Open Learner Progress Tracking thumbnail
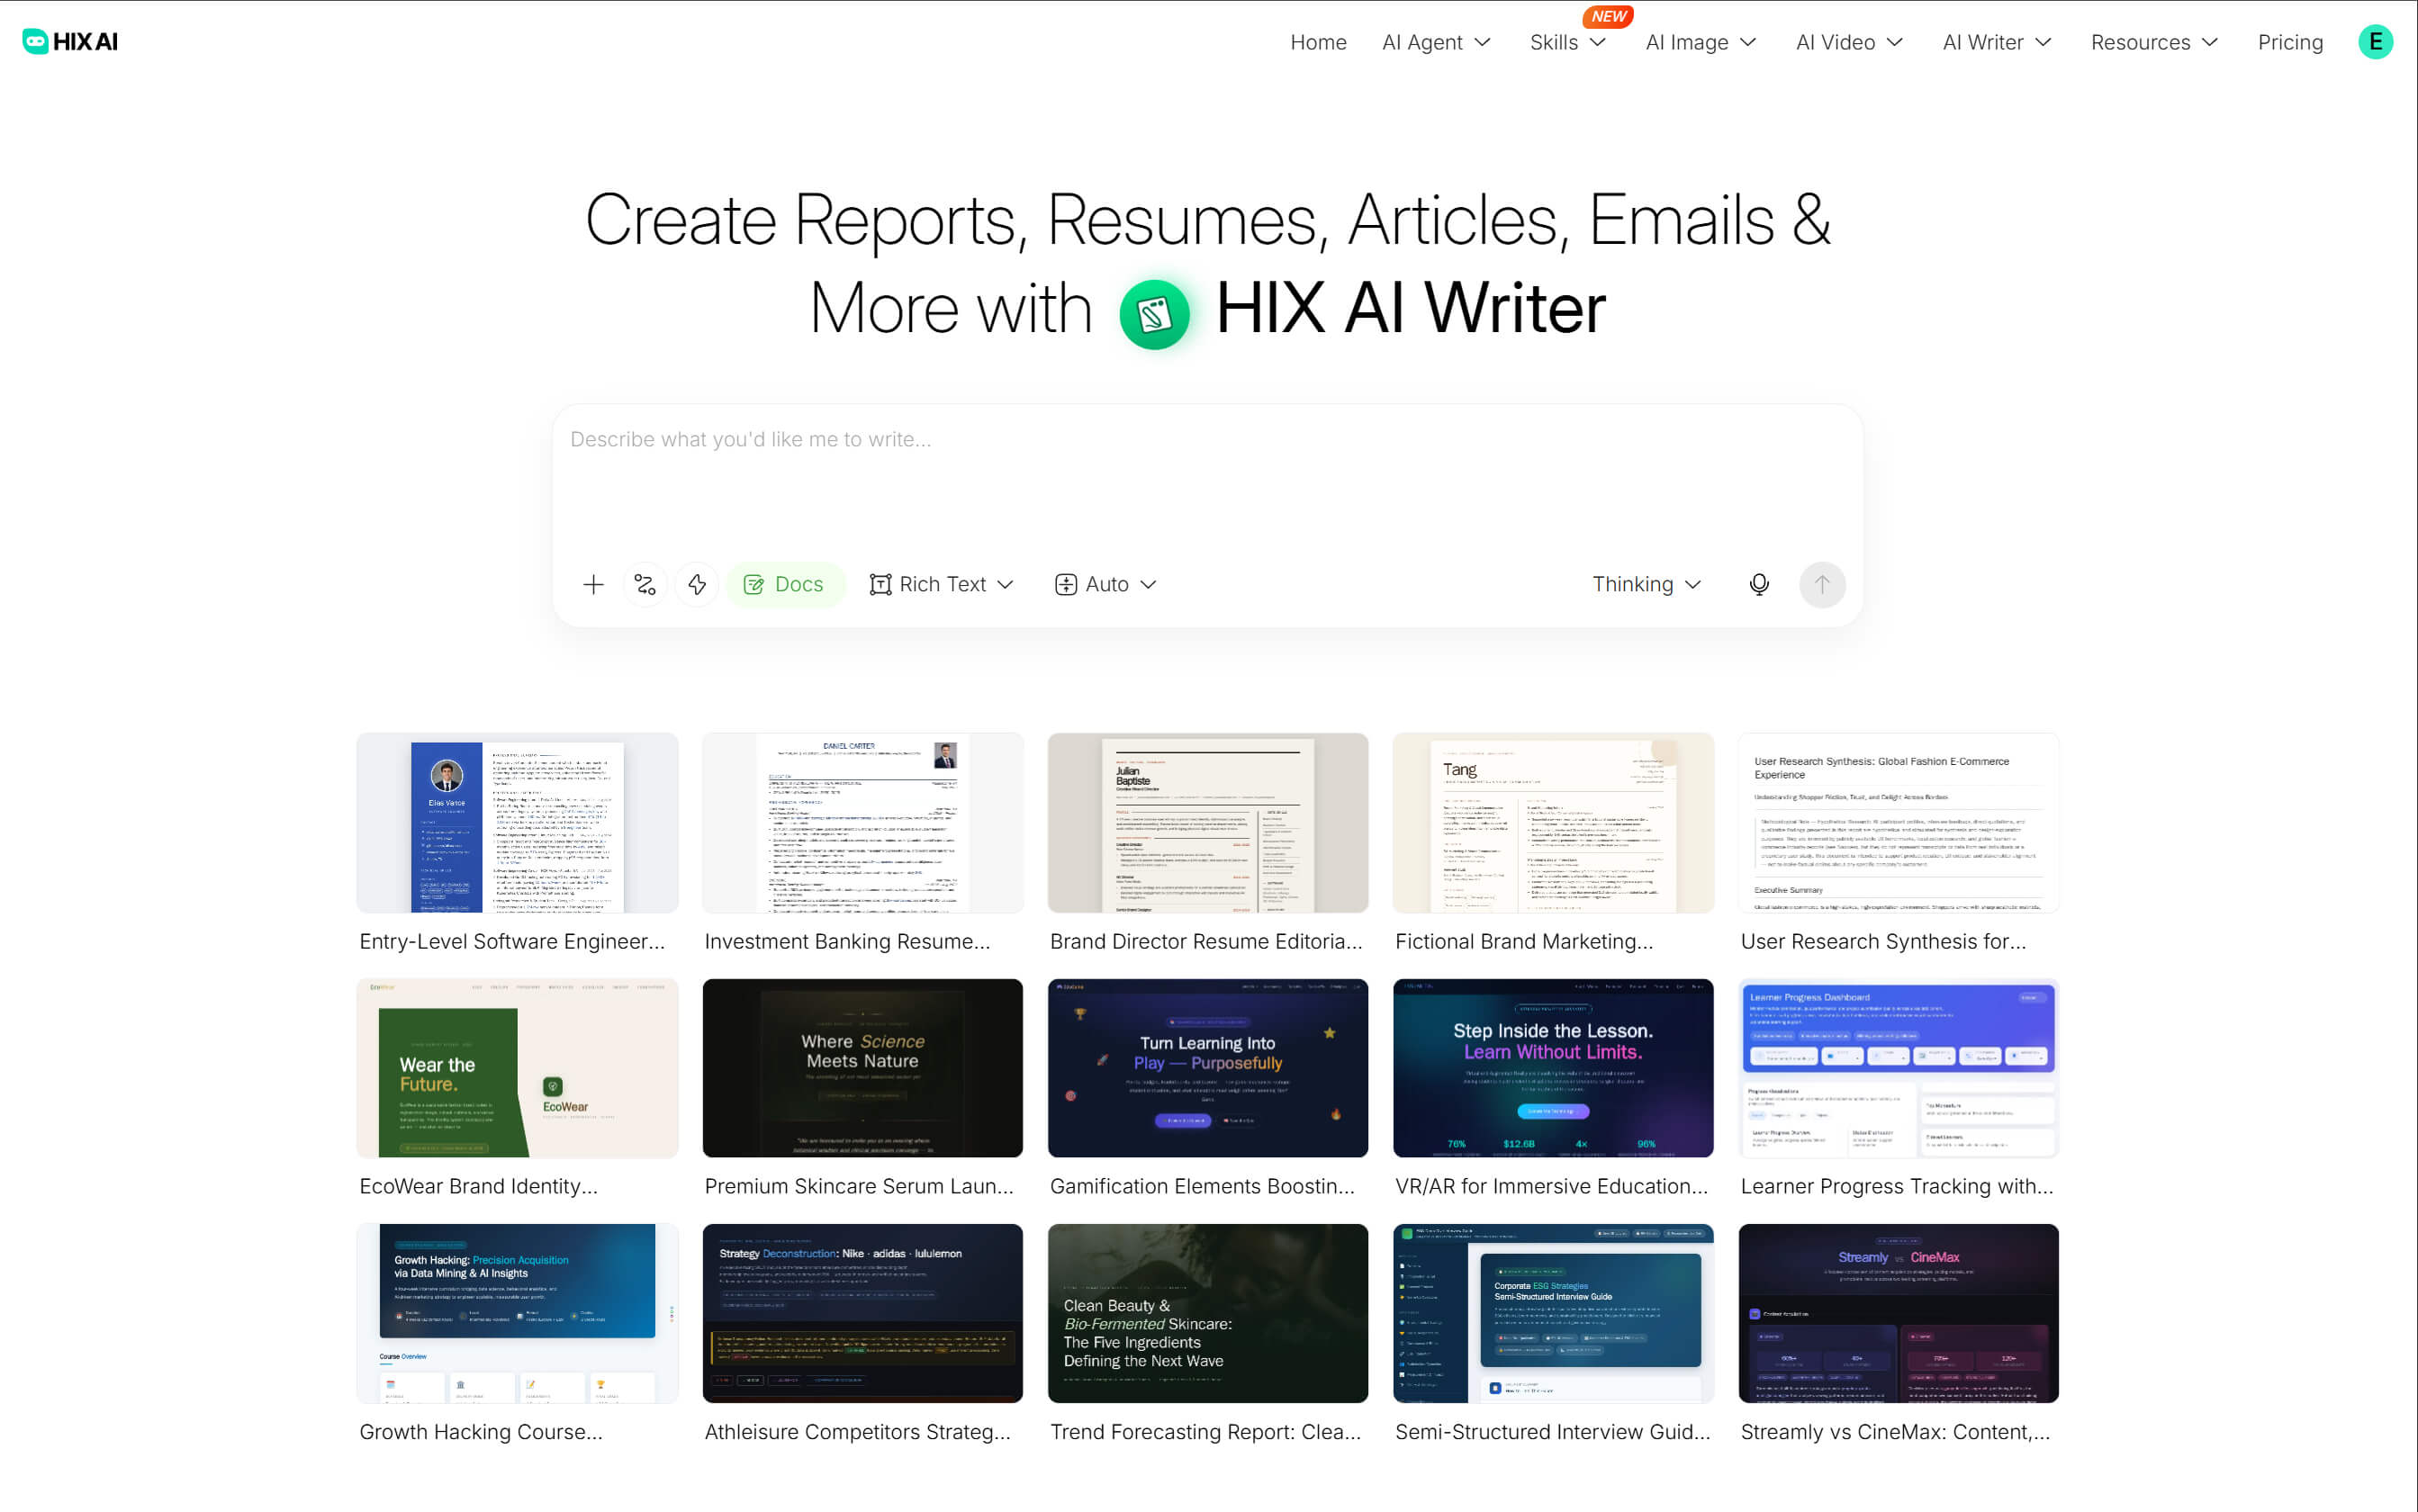This screenshot has width=2418, height=1512. tap(1898, 1068)
